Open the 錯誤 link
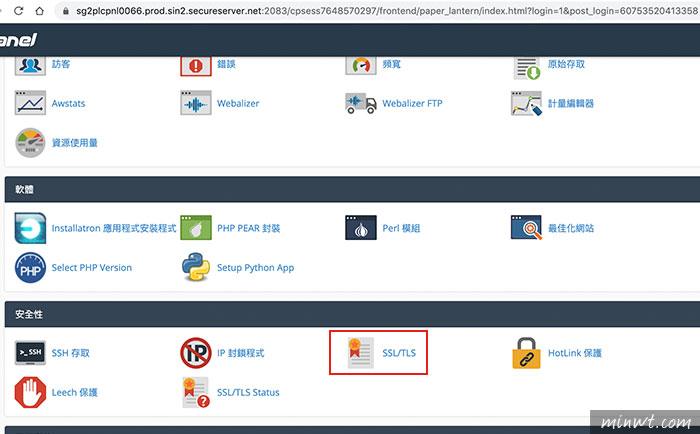Image resolution: width=700 pixels, height=434 pixels. tap(226, 64)
